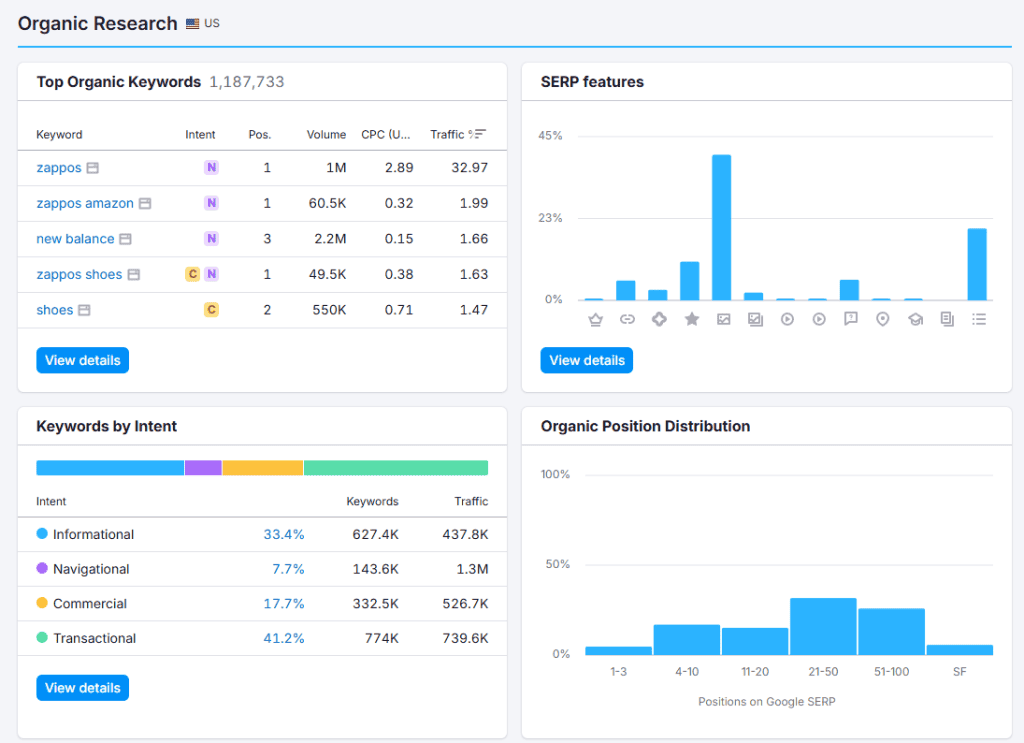Open SERP snapshot icon next to shoes

[84, 310]
